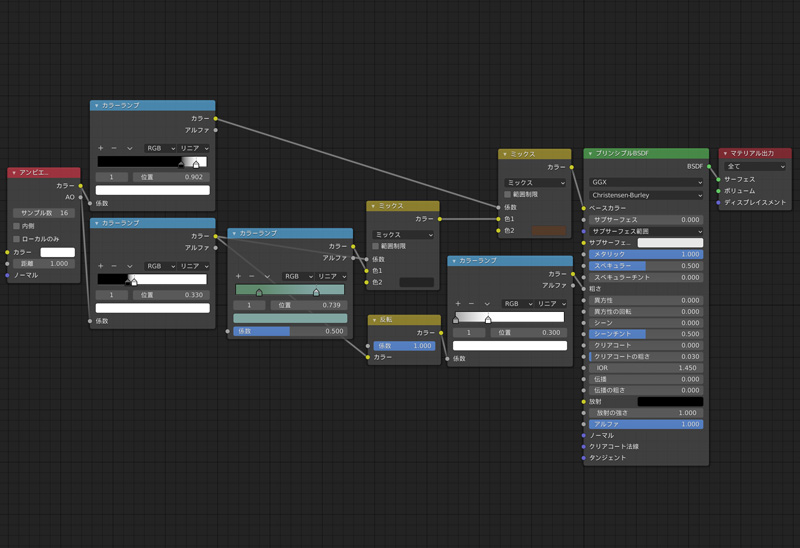Click the メタリック slider in プリンシプルBSDF

(x=645, y=255)
